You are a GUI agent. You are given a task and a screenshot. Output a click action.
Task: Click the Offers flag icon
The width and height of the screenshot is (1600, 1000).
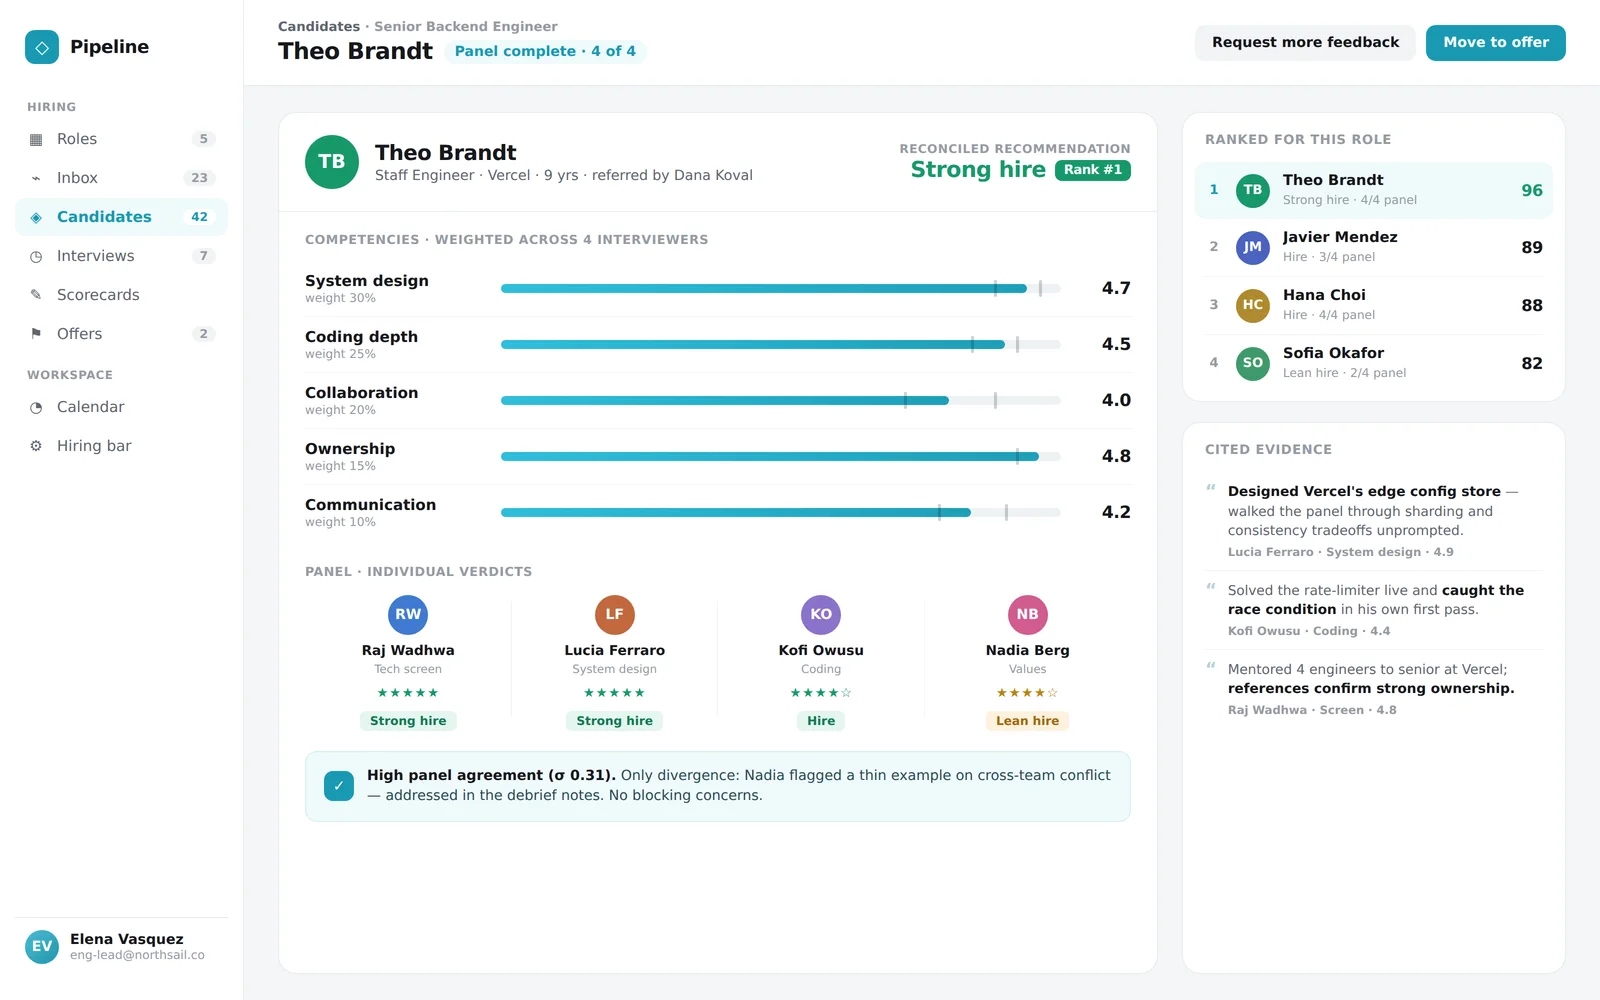(x=36, y=334)
